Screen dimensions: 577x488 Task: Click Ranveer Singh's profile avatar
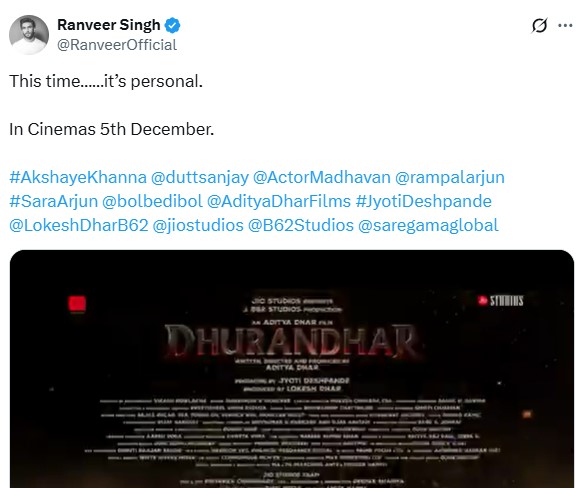29,35
